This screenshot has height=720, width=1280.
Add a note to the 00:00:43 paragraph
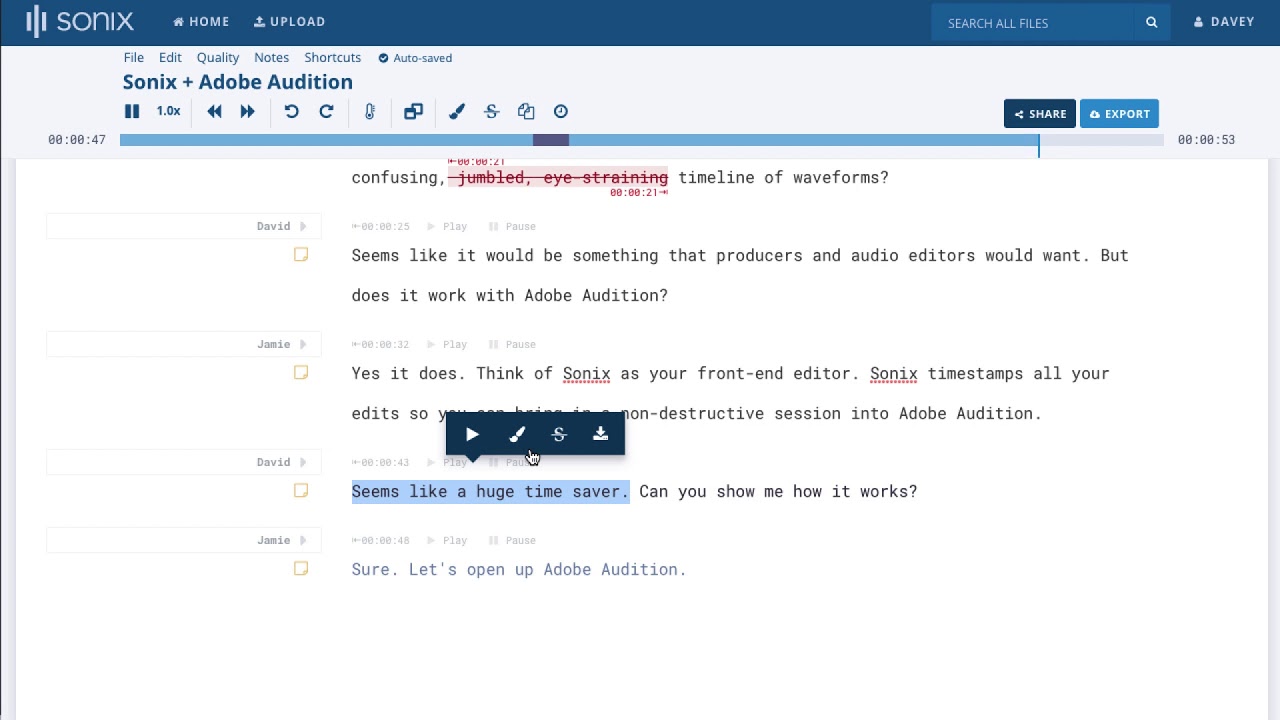(301, 491)
